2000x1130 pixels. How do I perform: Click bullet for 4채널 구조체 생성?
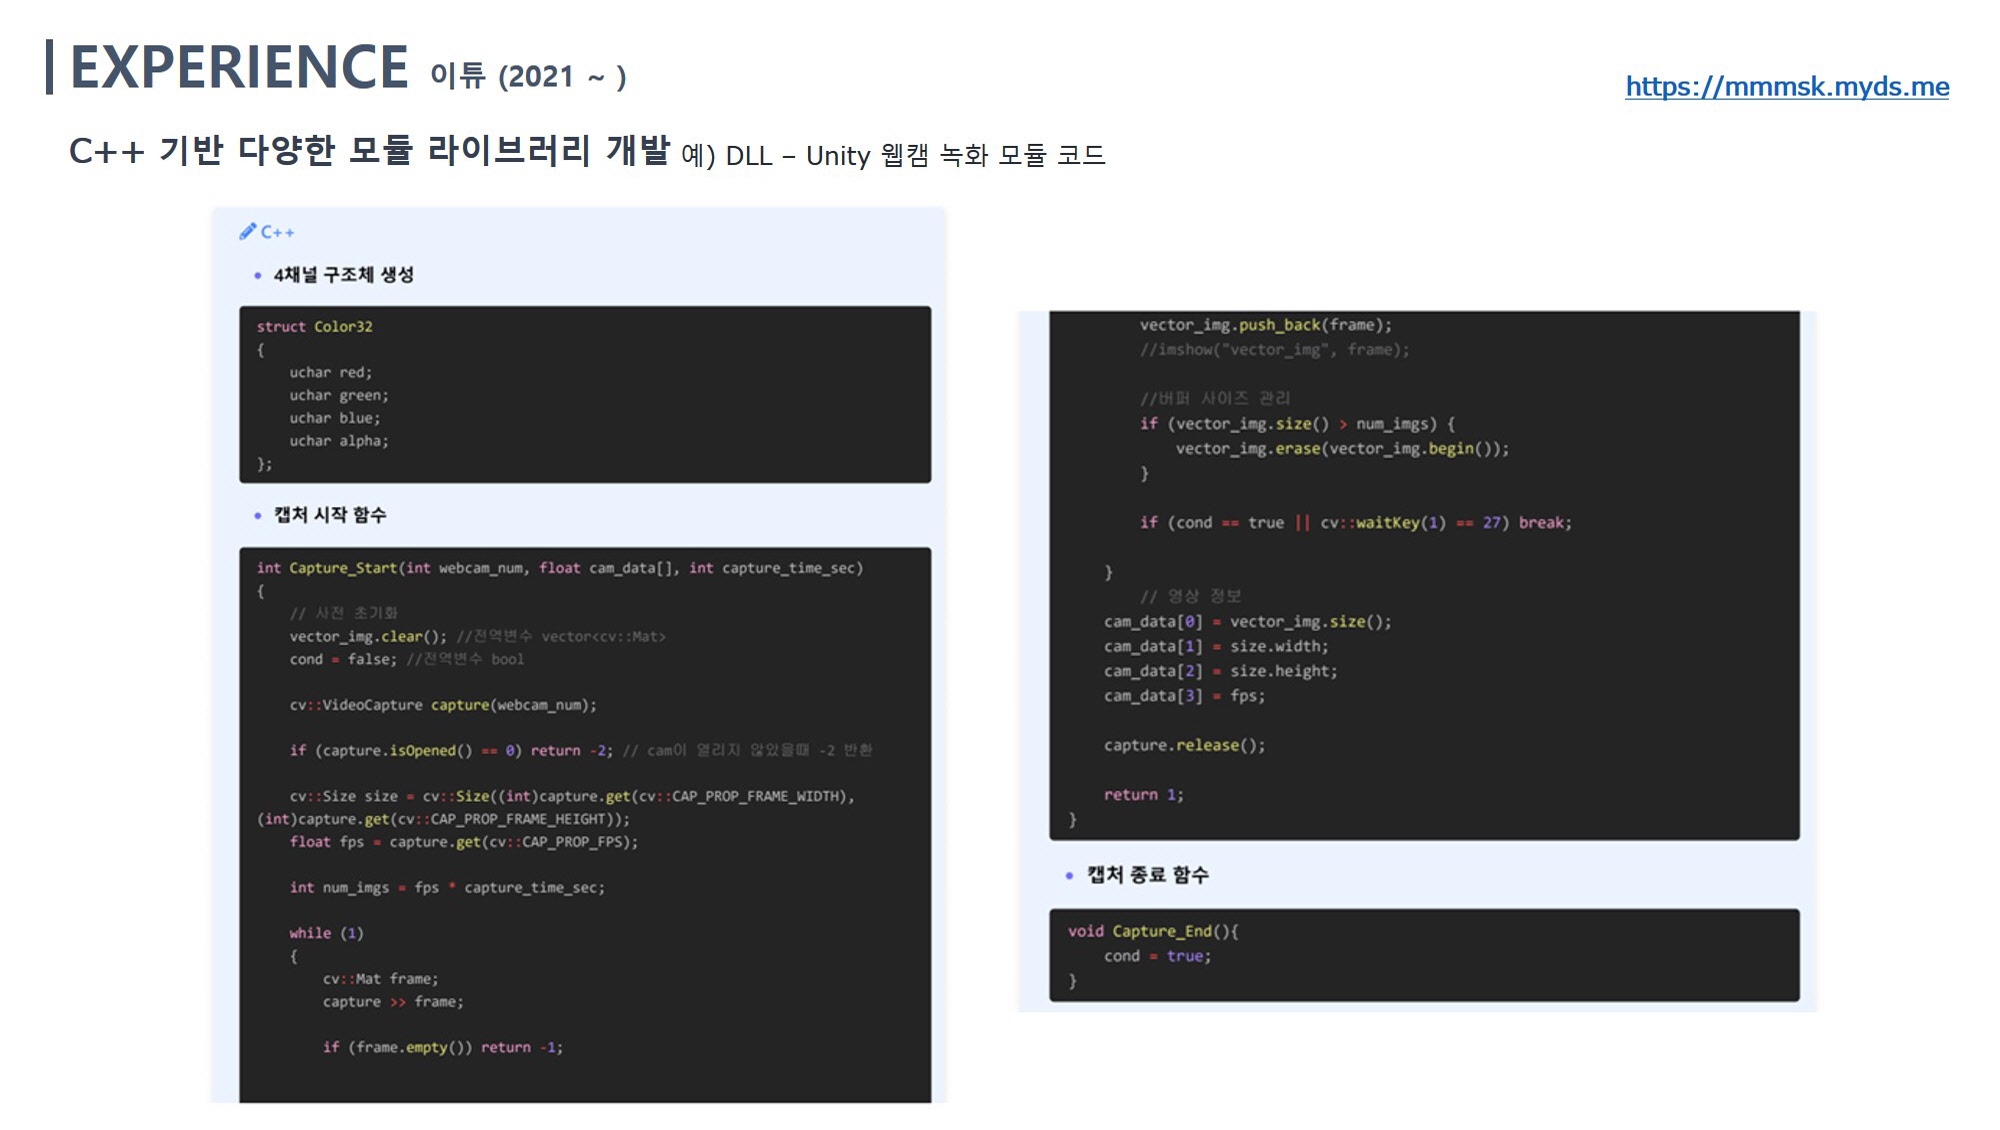tap(257, 275)
